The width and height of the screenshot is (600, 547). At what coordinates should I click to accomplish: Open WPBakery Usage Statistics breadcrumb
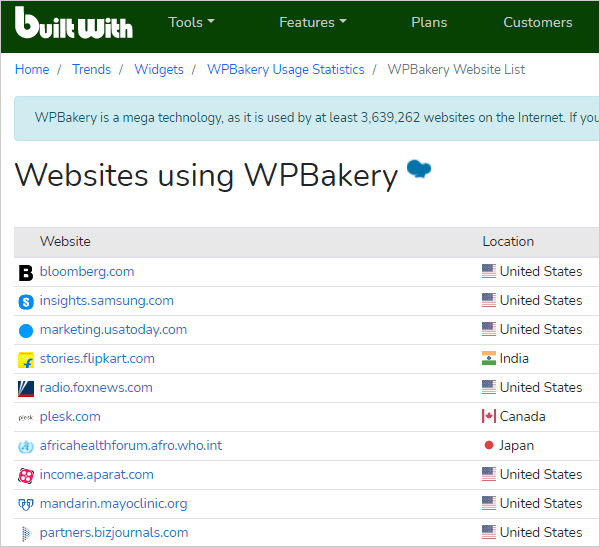coord(285,69)
